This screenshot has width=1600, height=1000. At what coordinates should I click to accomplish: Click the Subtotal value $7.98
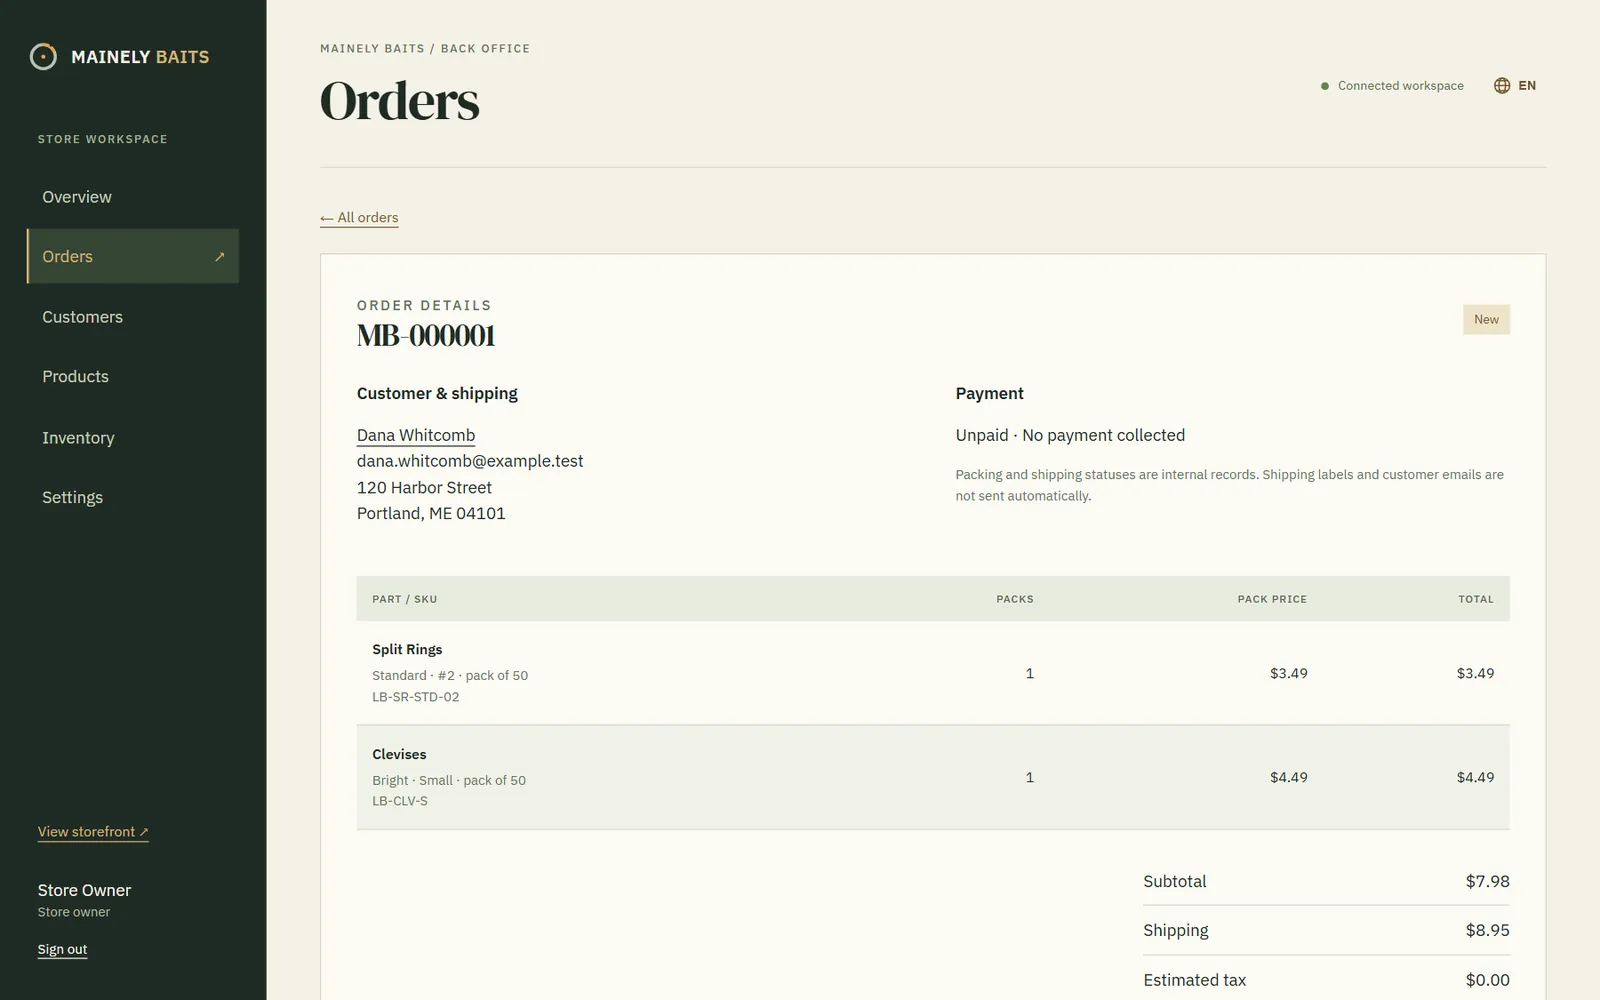coord(1488,882)
